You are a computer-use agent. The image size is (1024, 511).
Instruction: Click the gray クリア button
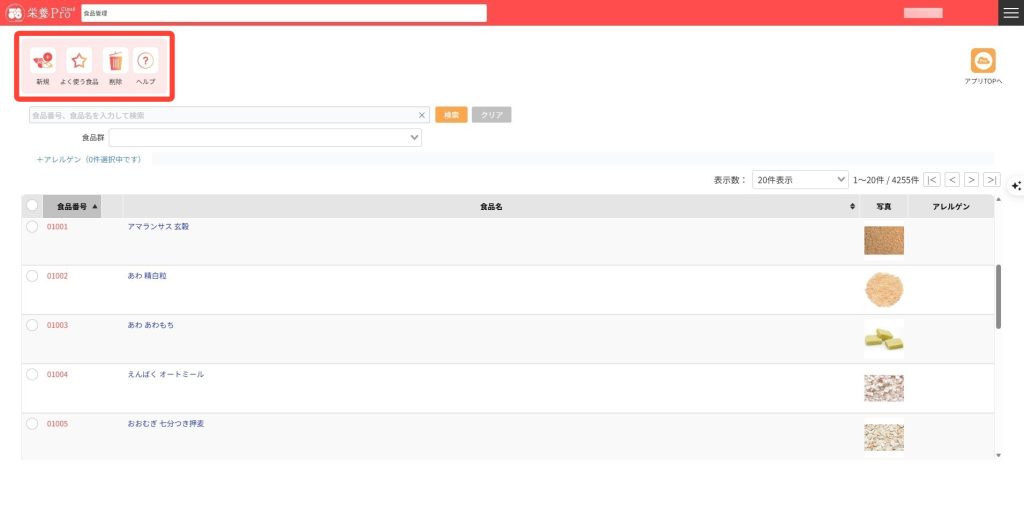tap(491, 115)
